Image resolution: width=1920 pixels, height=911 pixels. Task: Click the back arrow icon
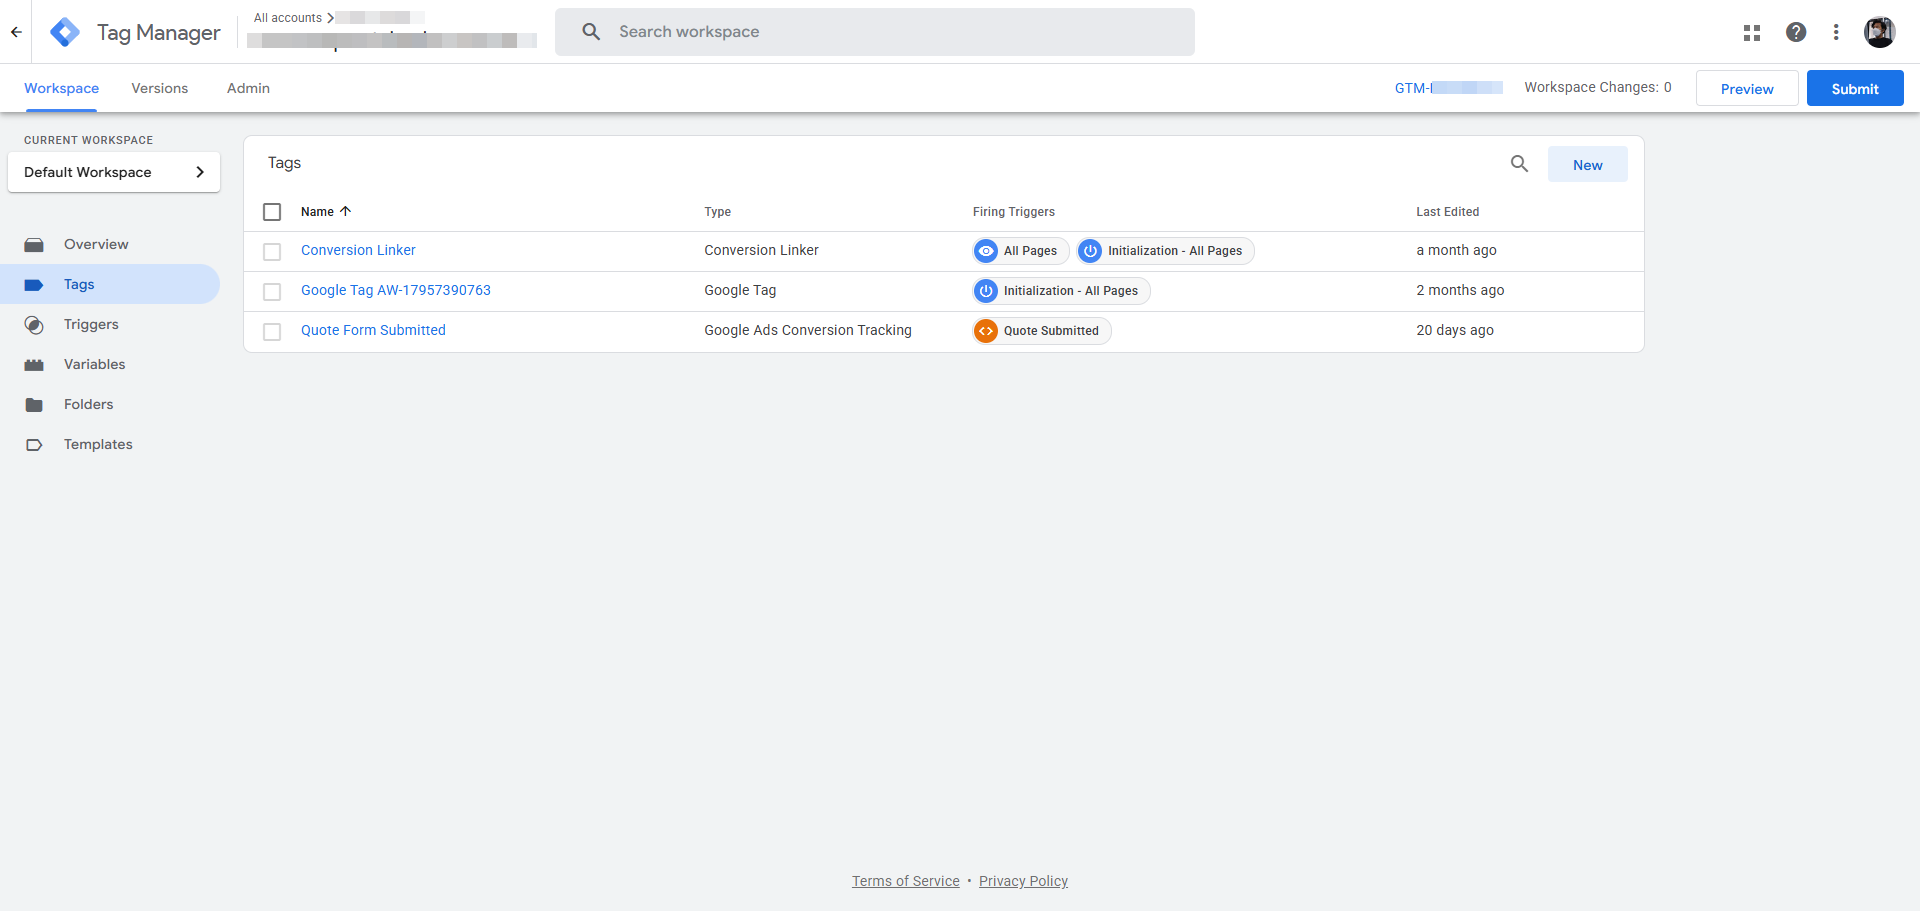16,32
